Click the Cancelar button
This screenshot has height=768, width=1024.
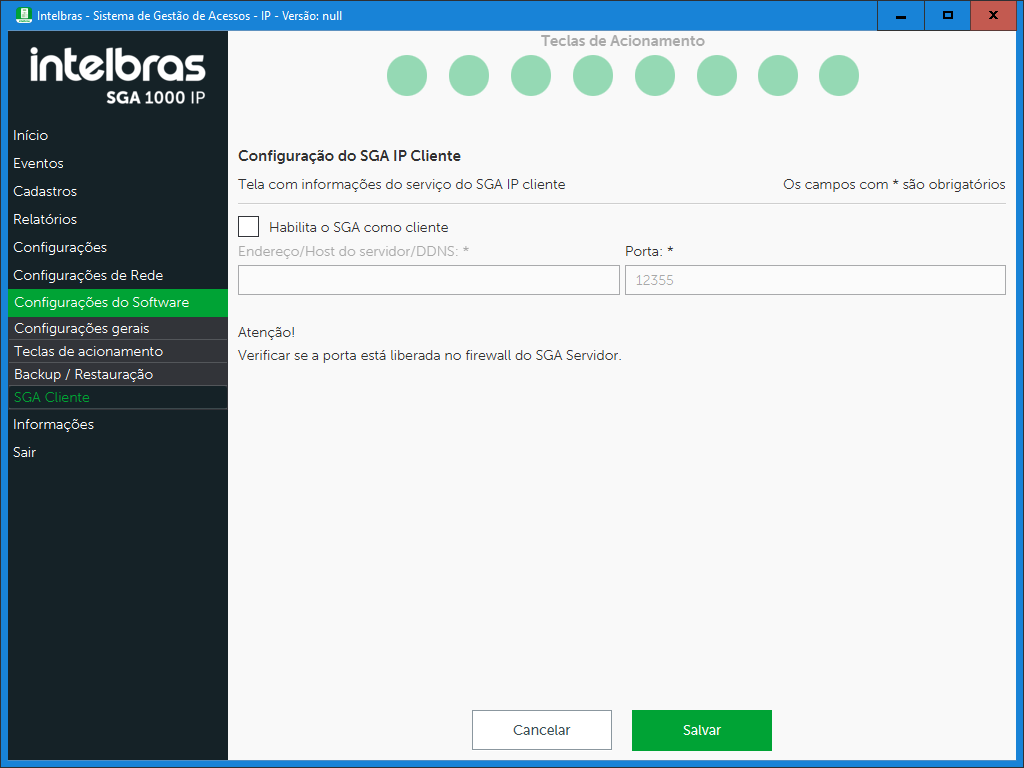(x=541, y=730)
